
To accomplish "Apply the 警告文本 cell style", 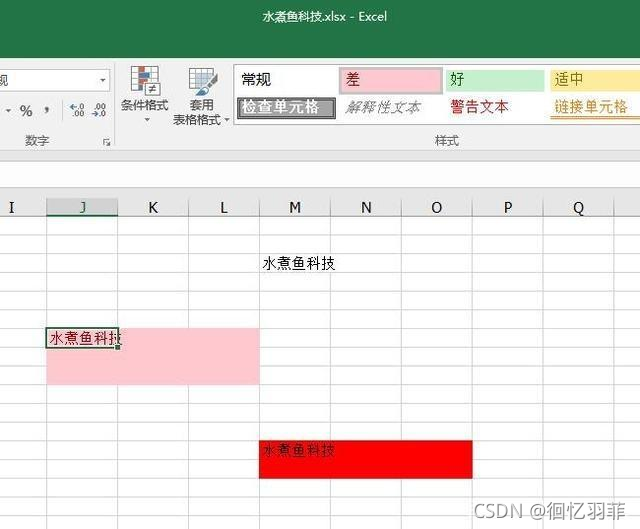I will click(x=495, y=107).
